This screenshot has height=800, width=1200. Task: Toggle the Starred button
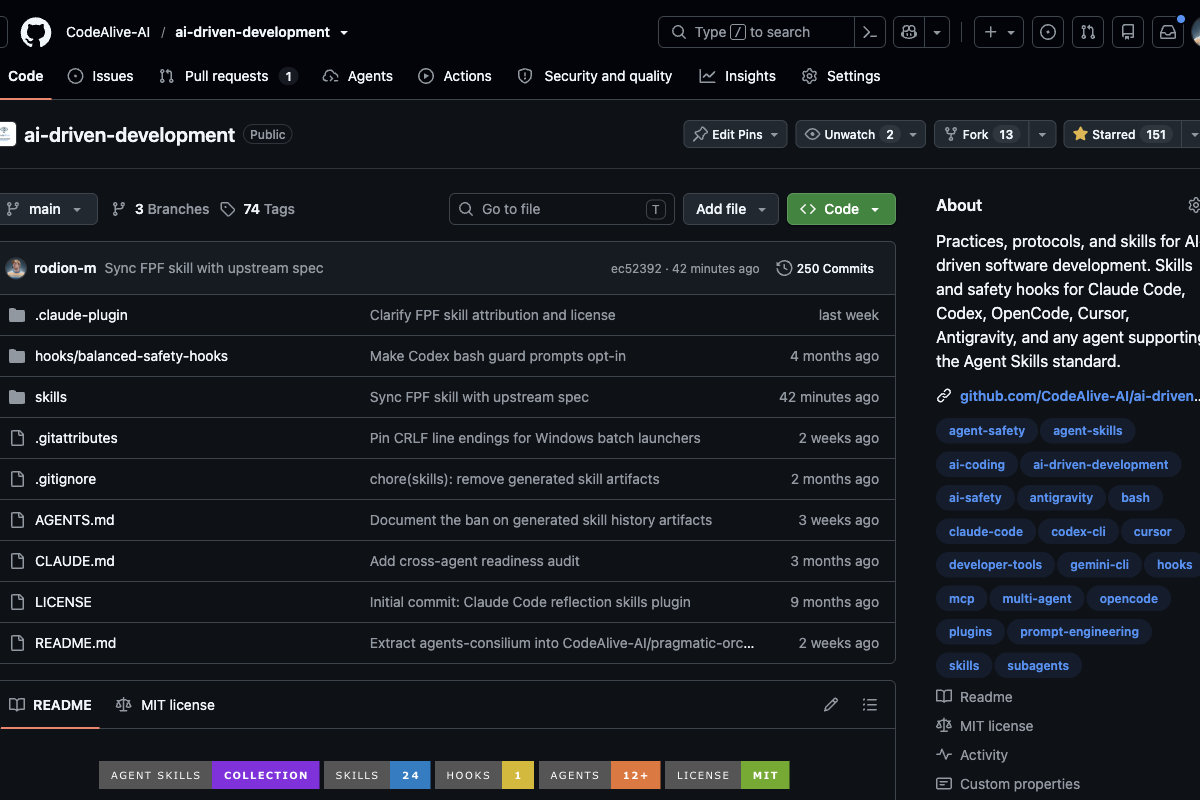tap(1121, 134)
